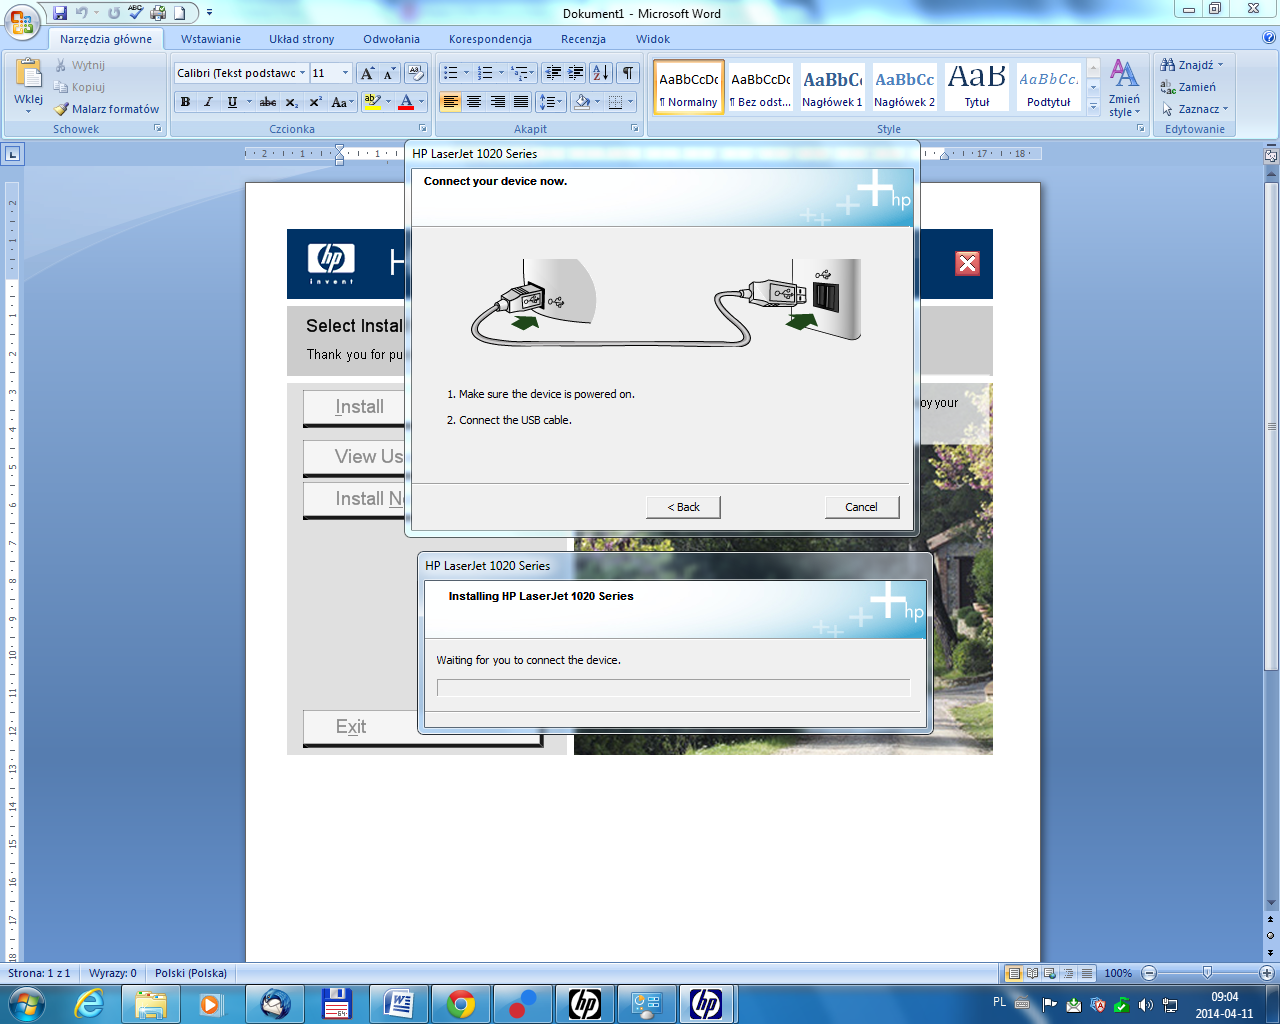Undo last action in Quick Access toolbar
Image resolution: width=1280 pixels, height=1024 pixels.
[82, 13]
